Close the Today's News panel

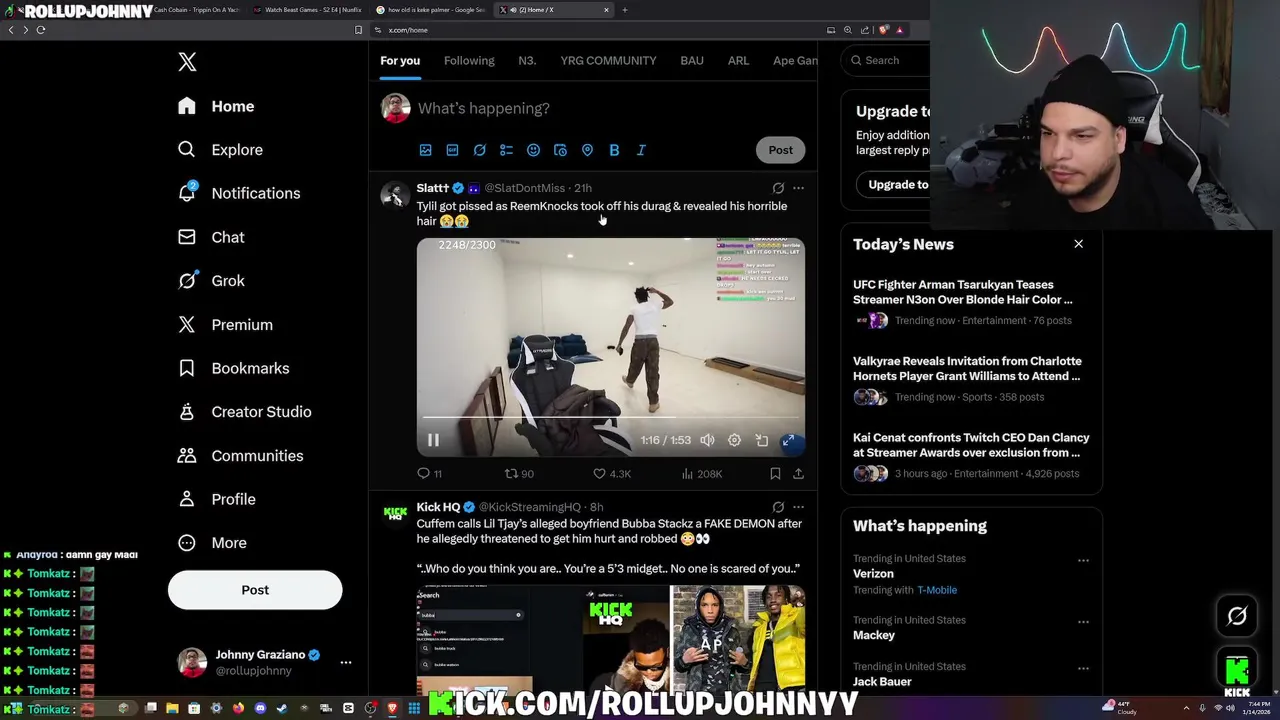[1078, 244]
